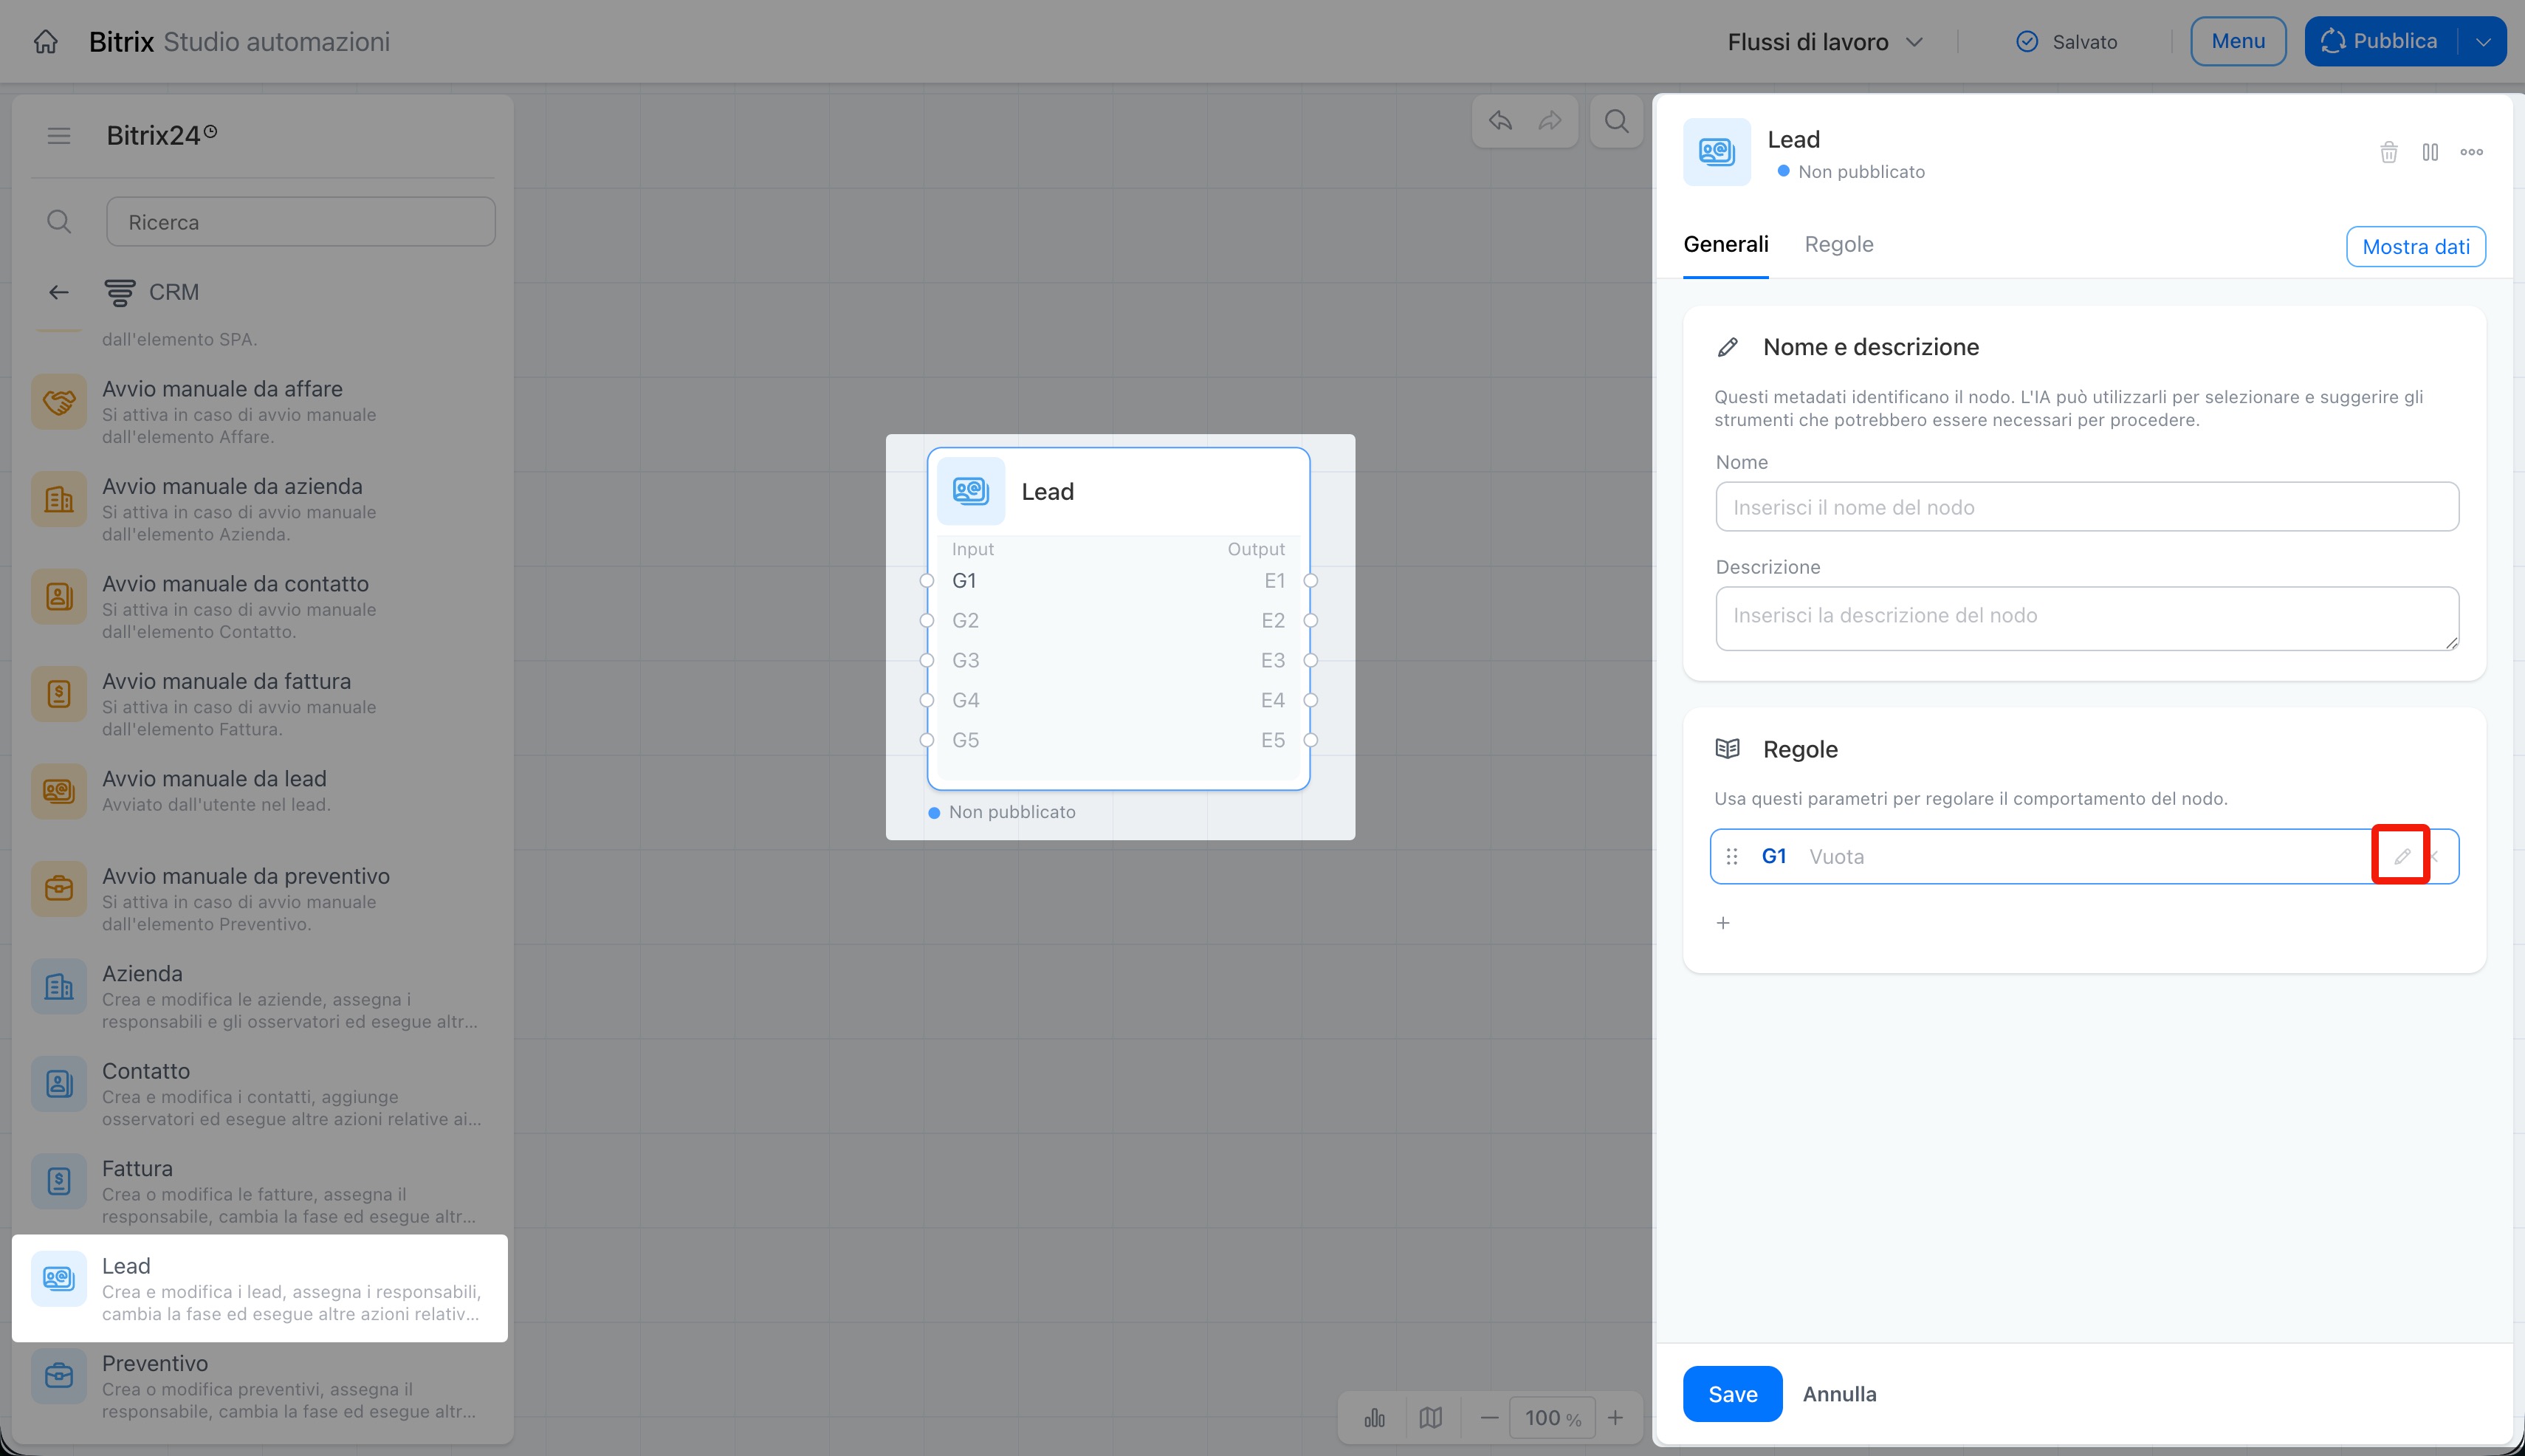Expand Pubblica button dropdown arrow

[x=2483, y=42]
